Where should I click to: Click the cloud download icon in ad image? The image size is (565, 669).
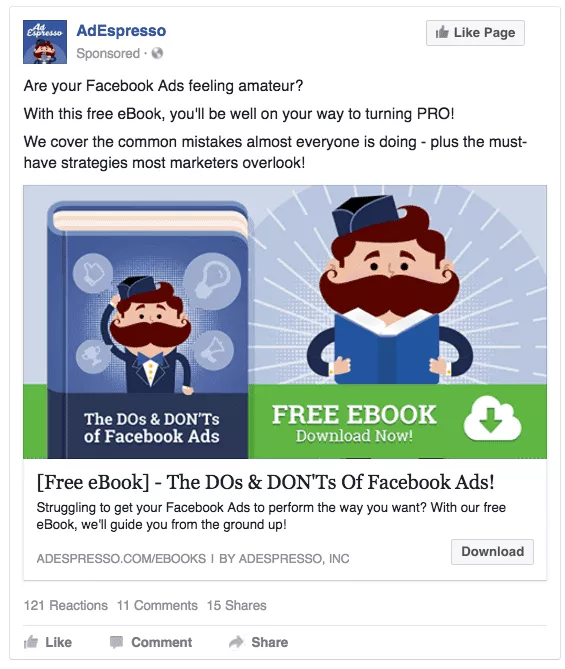coord(492,419)
